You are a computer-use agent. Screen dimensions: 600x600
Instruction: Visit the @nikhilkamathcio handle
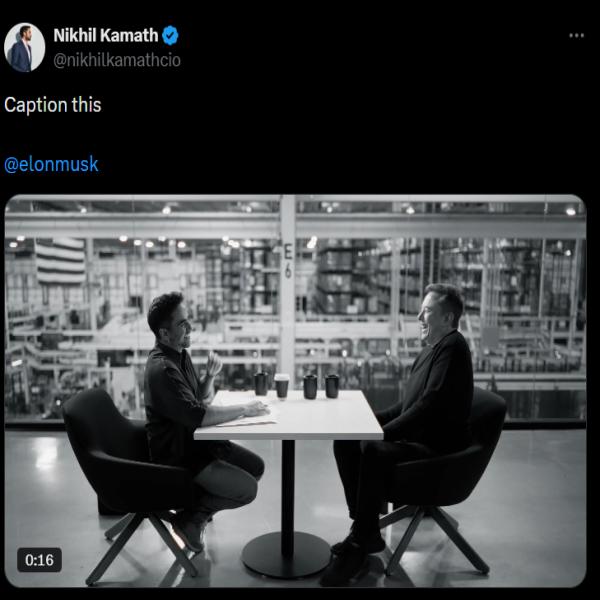tap(117, 60)
